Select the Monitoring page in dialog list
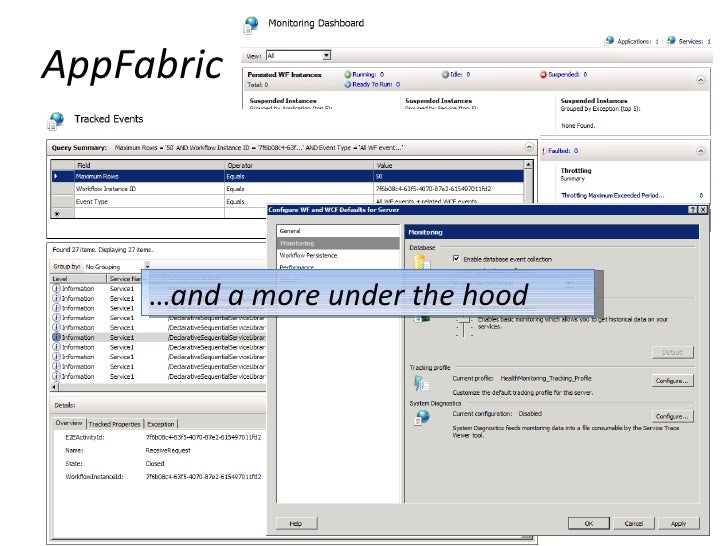This screenshot has width=728, height=546. 338,243
